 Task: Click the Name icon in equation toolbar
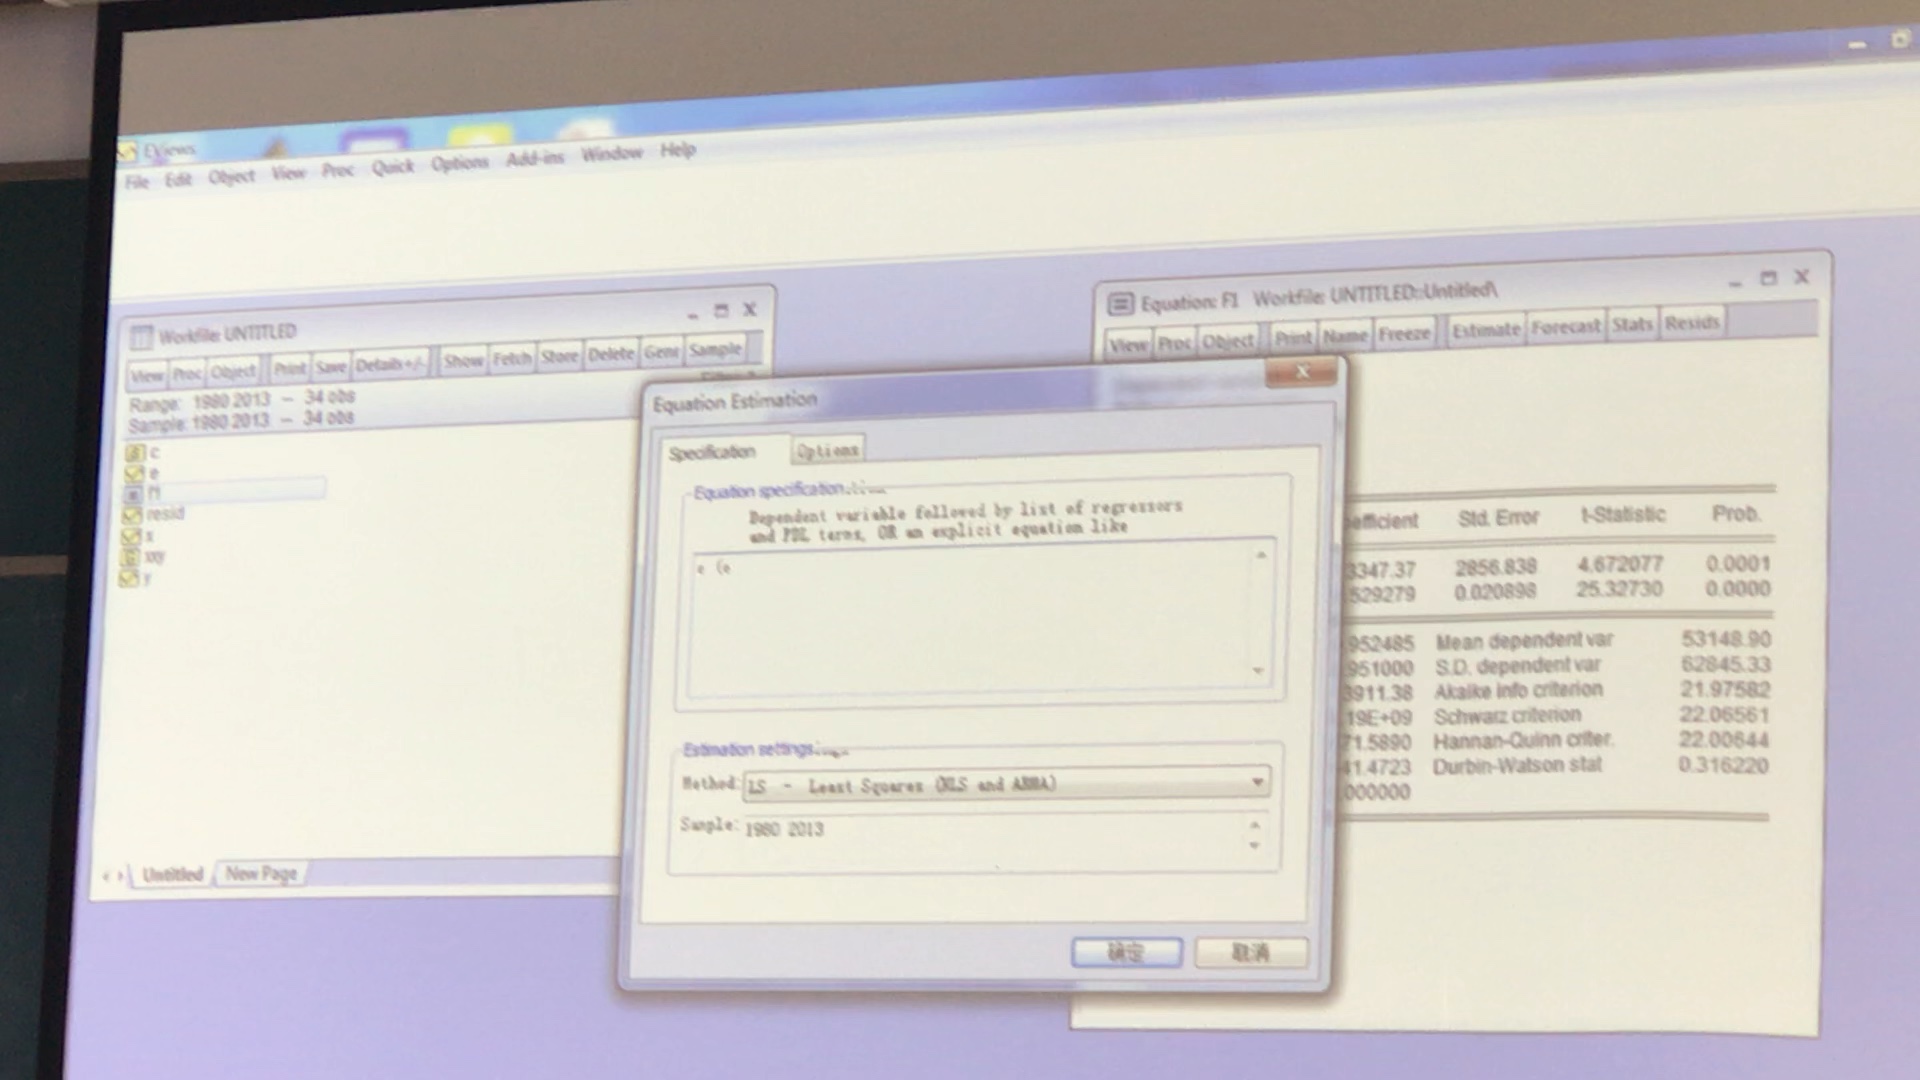point(1341,326)
